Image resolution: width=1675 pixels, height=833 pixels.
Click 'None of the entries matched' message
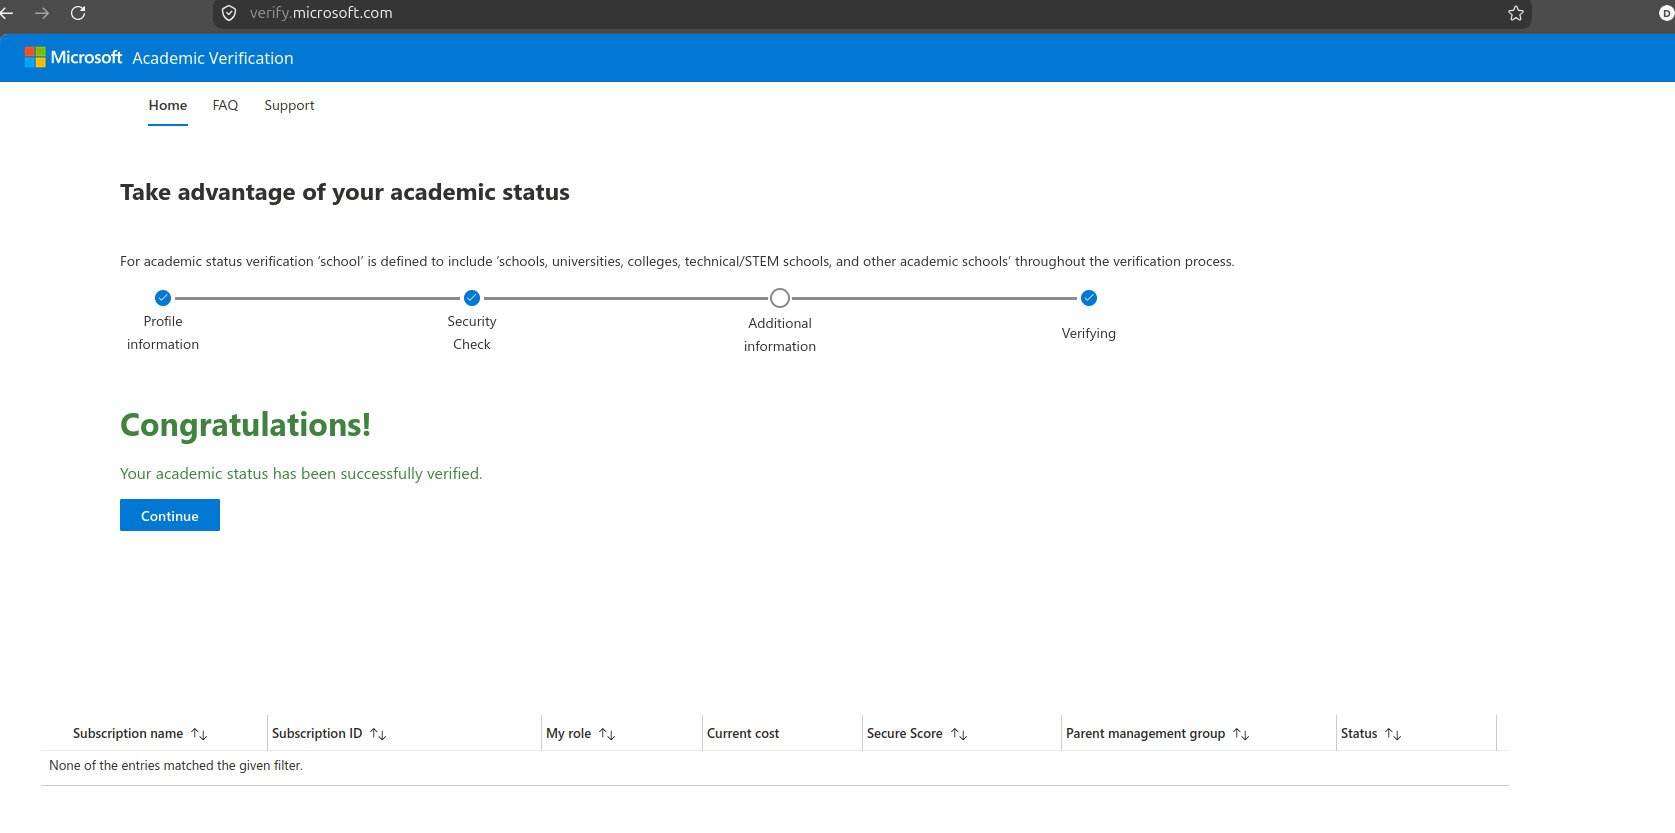[176, 765]
